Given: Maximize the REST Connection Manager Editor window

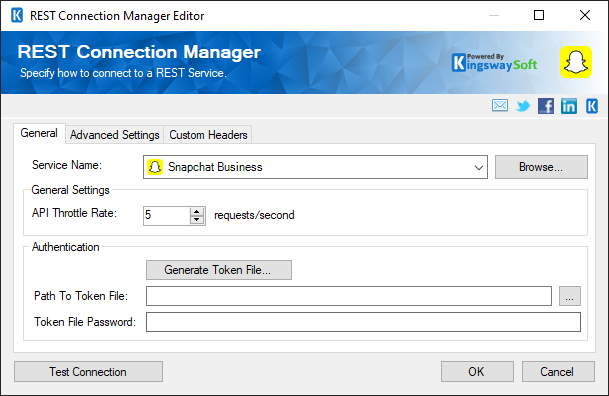Looking at the screenshot, I should point(539,15).
